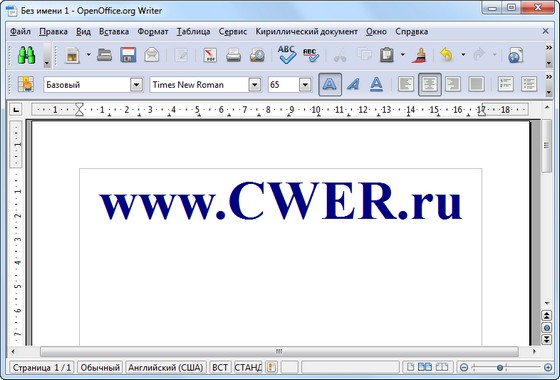Open the Файл menu
The width and height of the screenshot is (560, 380).
pyautogui.click(x=20, y=31)
